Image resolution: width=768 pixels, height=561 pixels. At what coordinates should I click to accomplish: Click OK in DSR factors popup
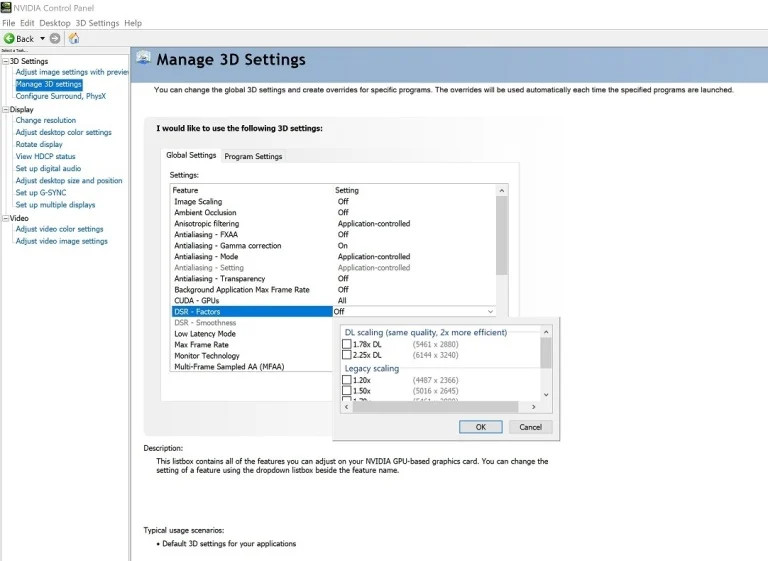[480, 426]
